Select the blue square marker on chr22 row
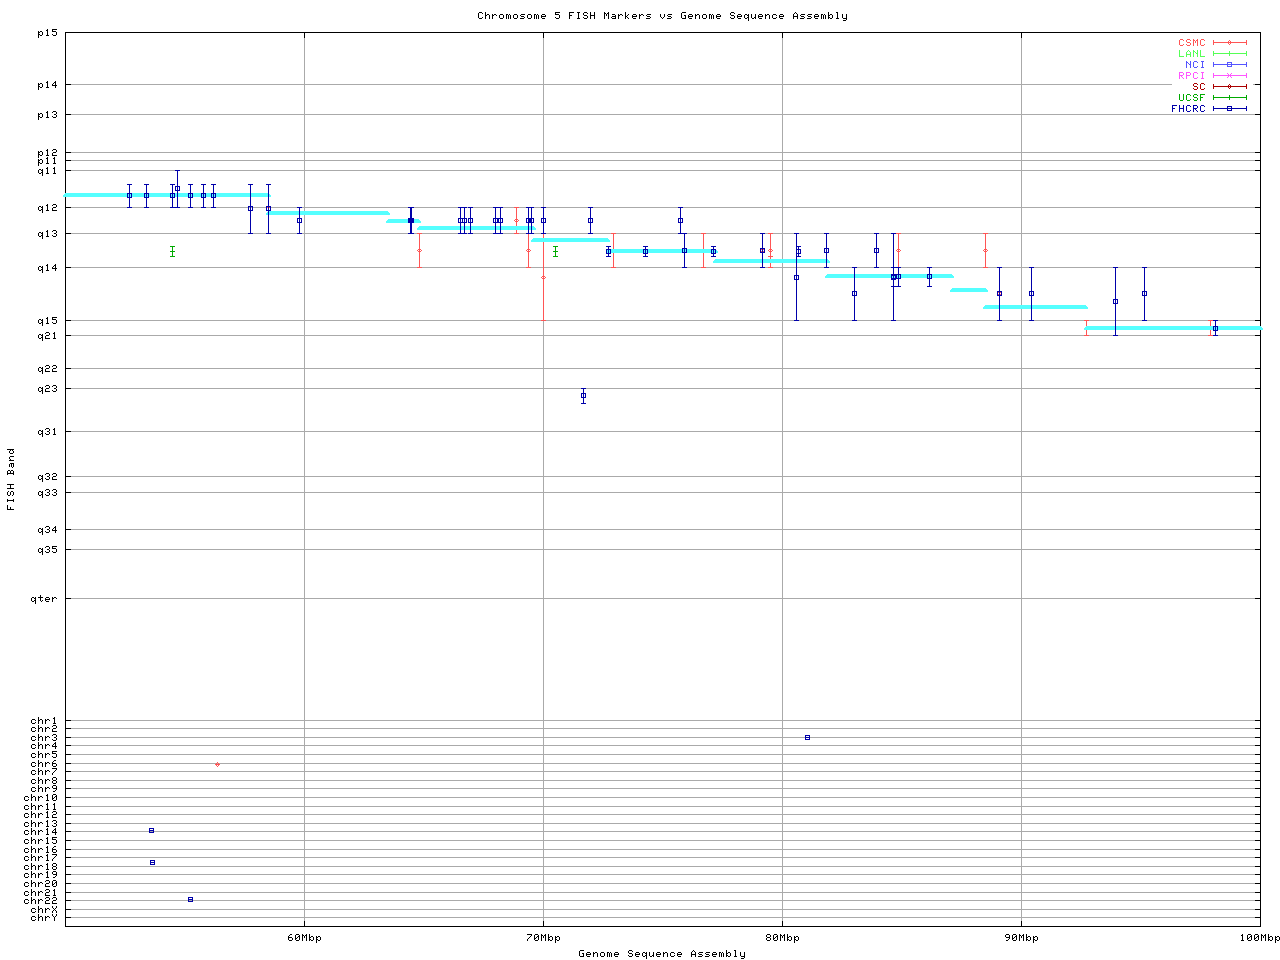The image size is (1280, 960). [190, 899]
